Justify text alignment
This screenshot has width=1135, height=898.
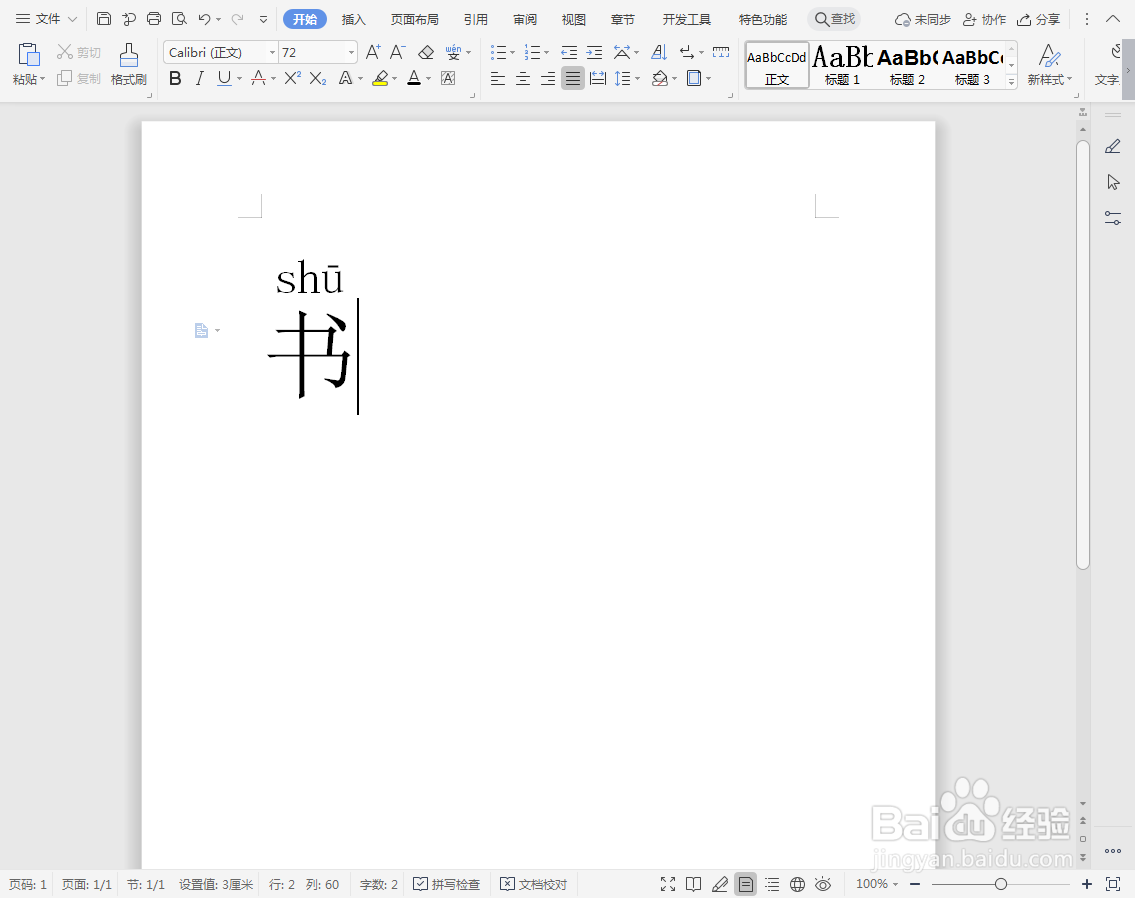tap(573, 78)
